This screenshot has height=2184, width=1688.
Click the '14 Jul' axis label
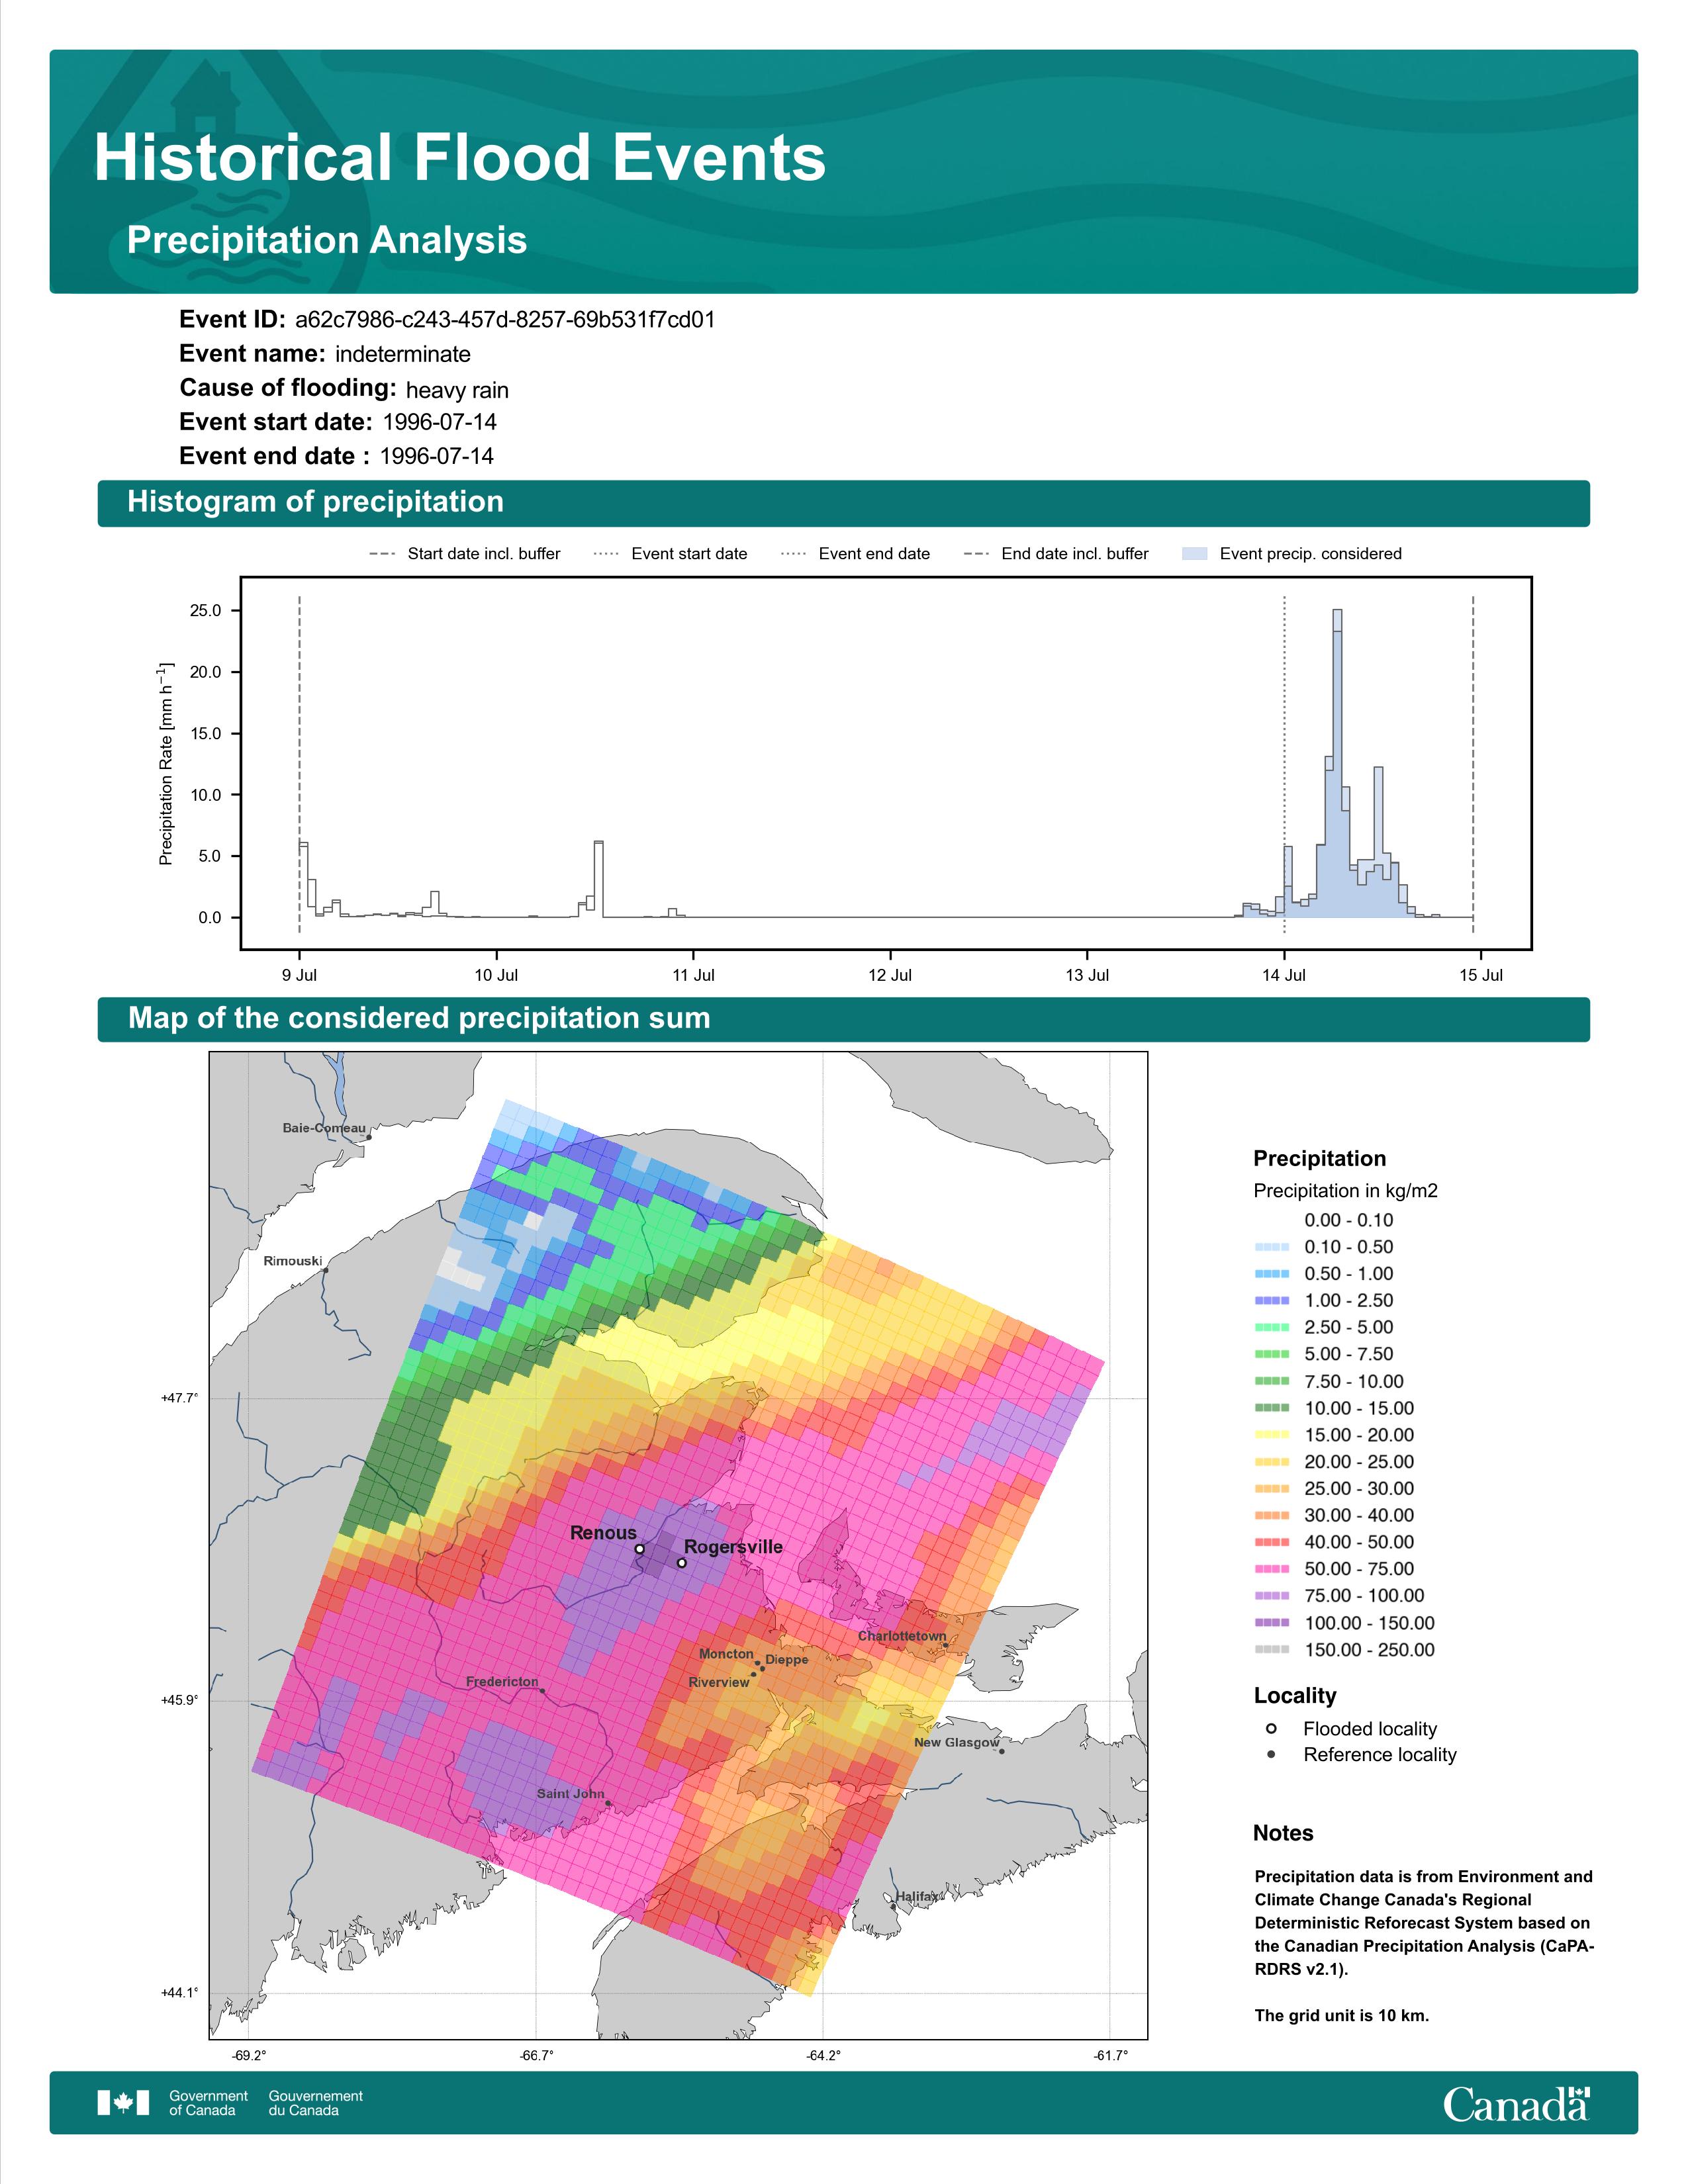point(1284,975)
